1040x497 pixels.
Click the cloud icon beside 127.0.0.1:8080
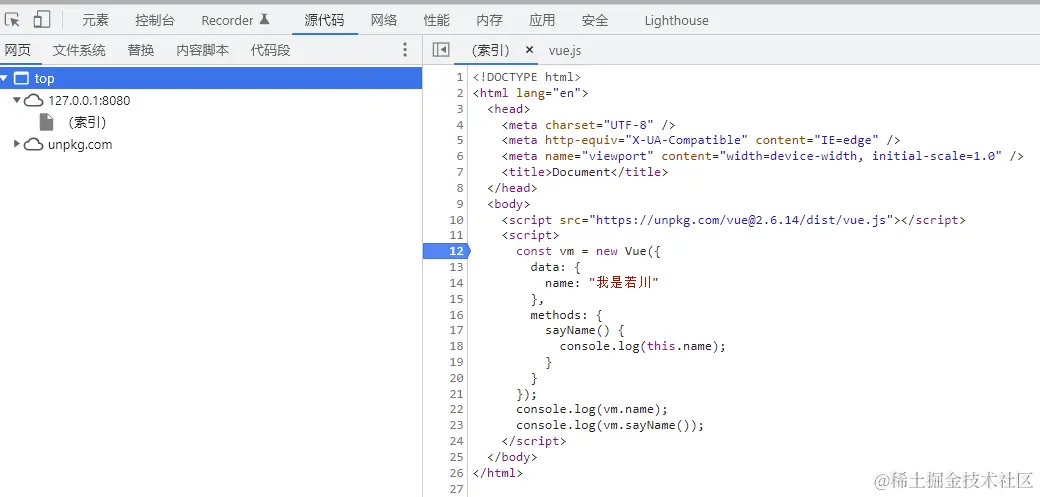tap(34, 101)
